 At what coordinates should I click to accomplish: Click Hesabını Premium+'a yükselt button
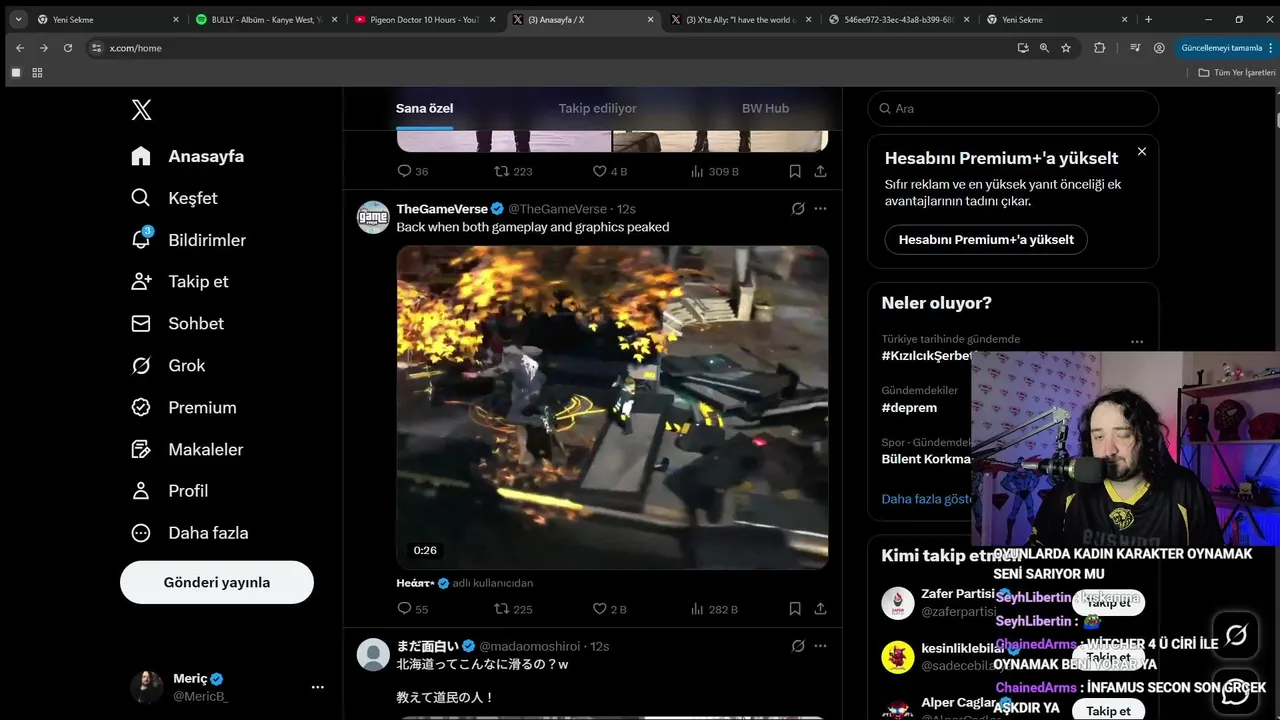click(986, 240)
